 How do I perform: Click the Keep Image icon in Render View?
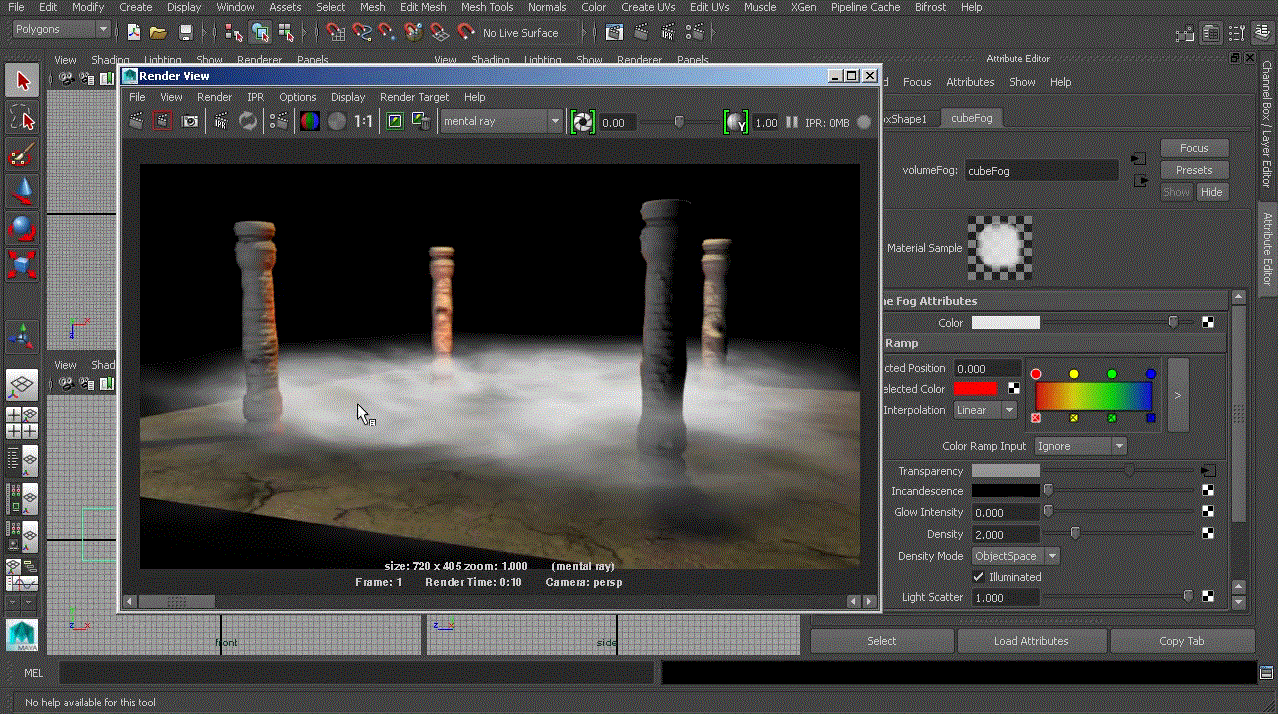pos(395,122)
